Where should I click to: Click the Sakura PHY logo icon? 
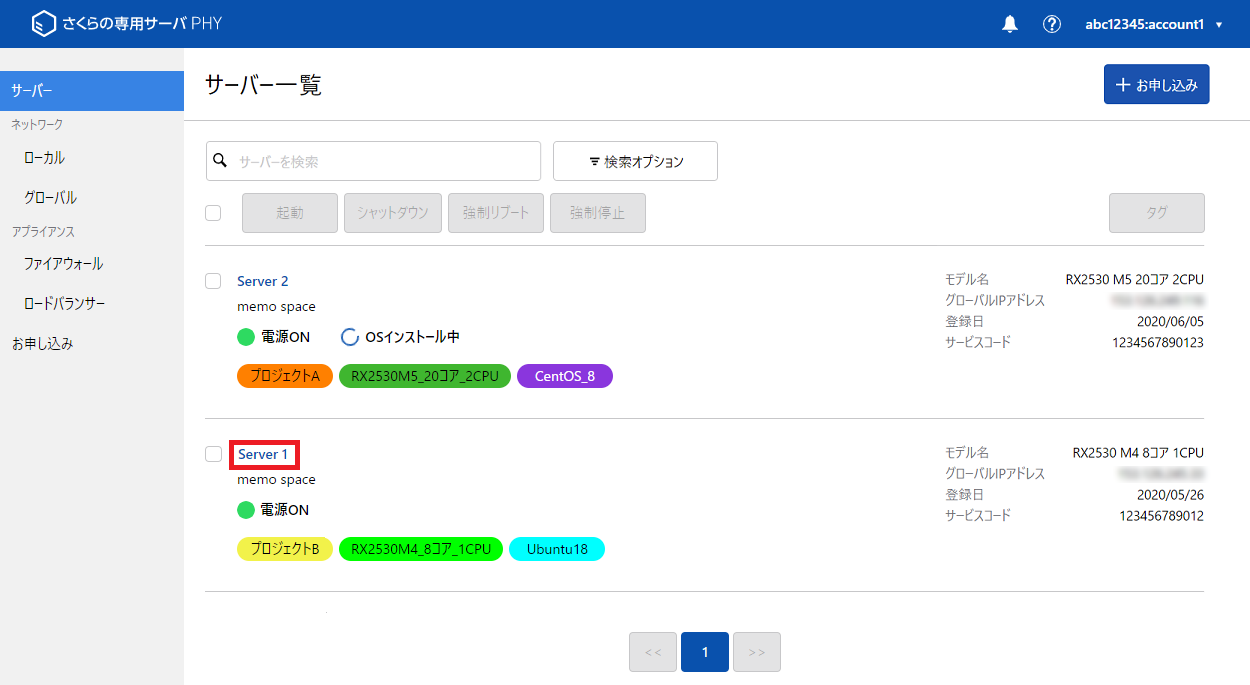click(44, 21)
